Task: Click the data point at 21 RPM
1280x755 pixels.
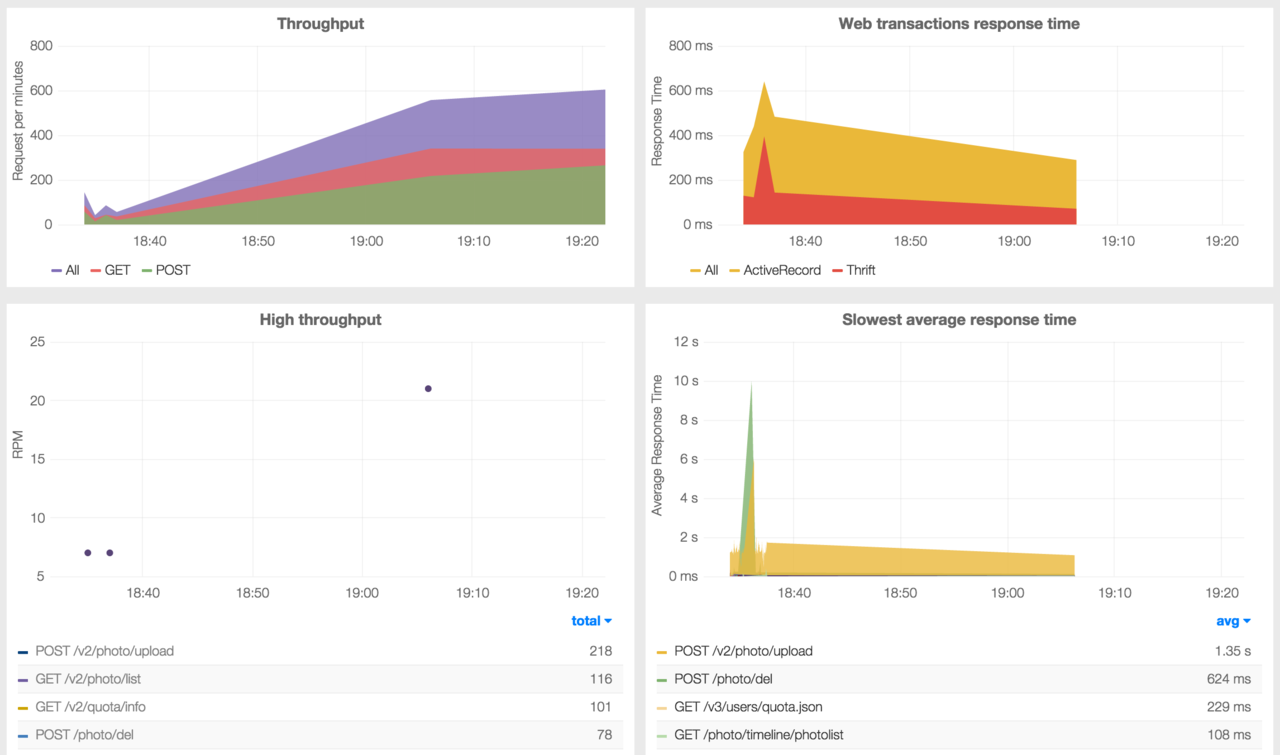Action: [x=428, y=388]
